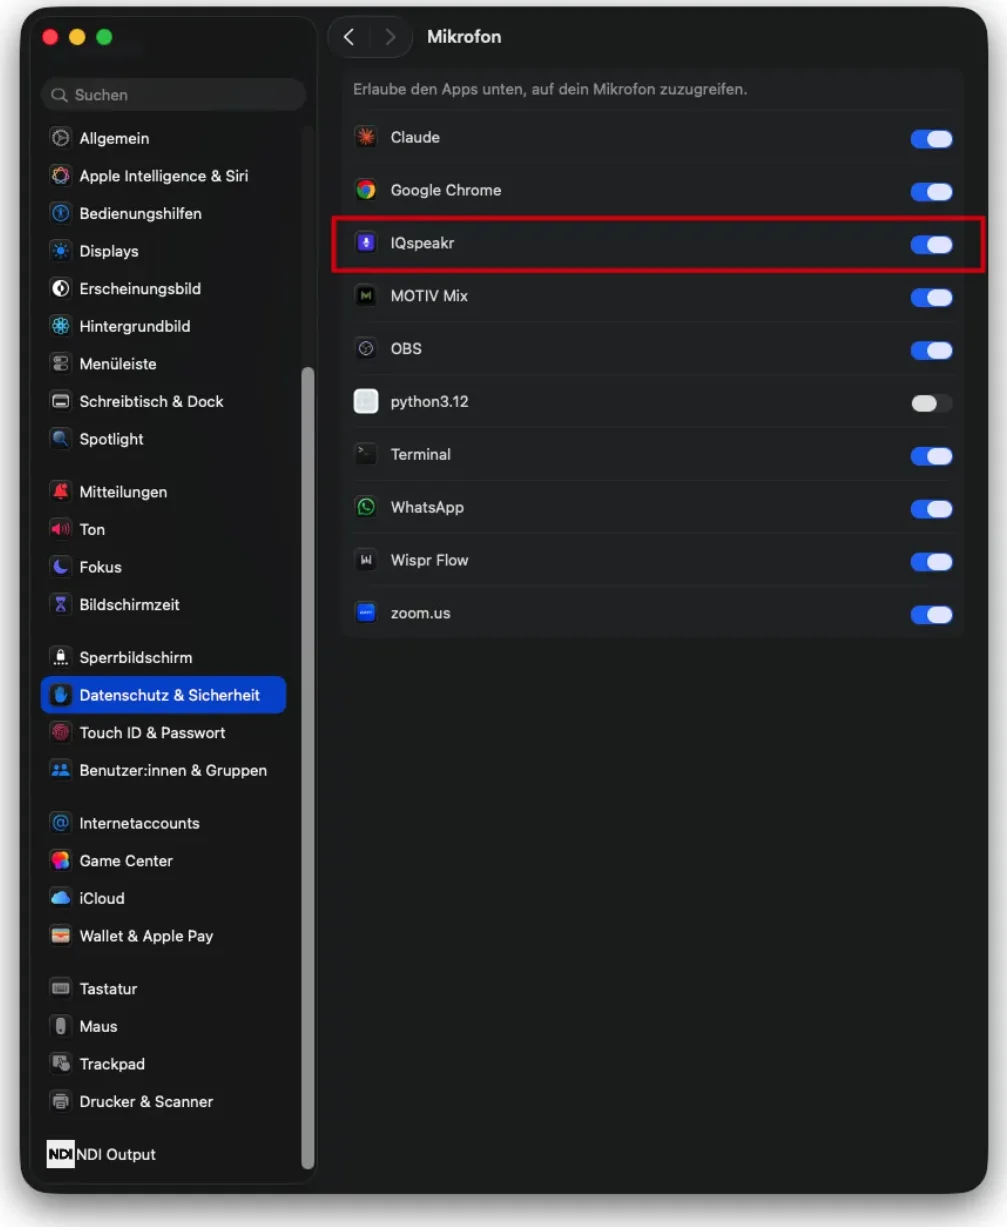Click the Internetaccounts @ icon
This screenshot has width=1007, height=1227.
coord(61,823)
